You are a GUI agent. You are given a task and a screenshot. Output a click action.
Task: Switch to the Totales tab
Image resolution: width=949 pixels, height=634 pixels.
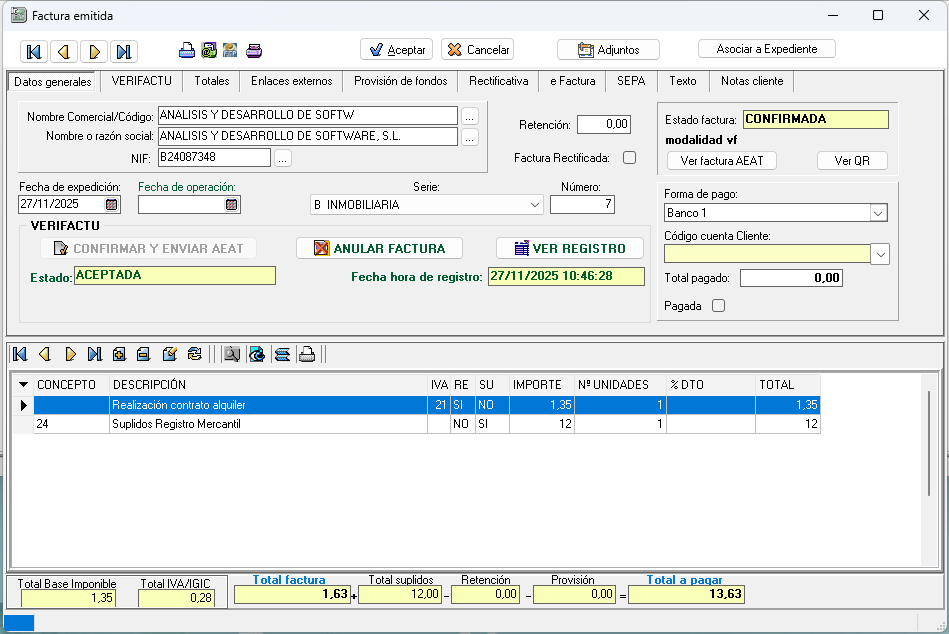coord(211,81)
